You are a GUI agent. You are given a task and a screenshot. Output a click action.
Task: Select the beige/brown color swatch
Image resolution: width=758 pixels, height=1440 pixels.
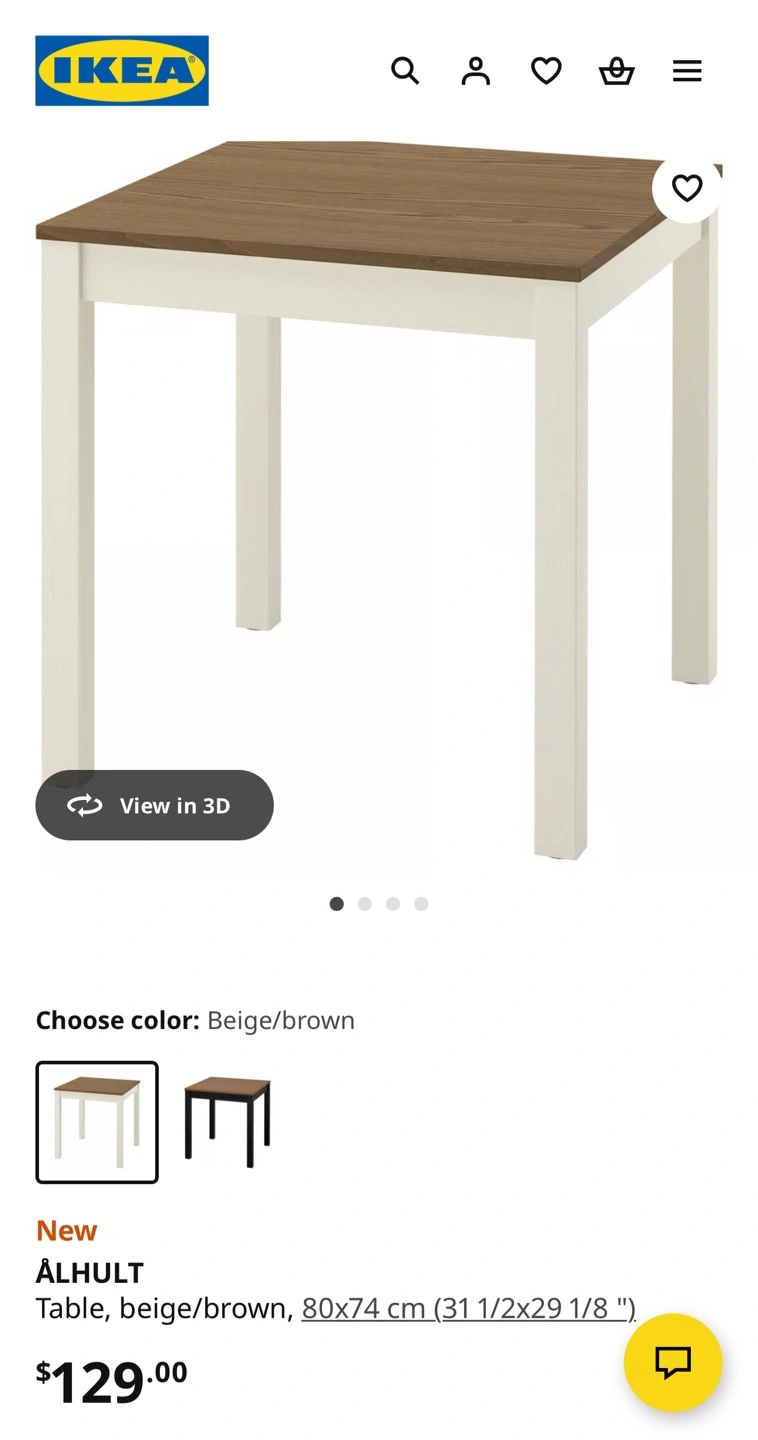pos(97,1122)
